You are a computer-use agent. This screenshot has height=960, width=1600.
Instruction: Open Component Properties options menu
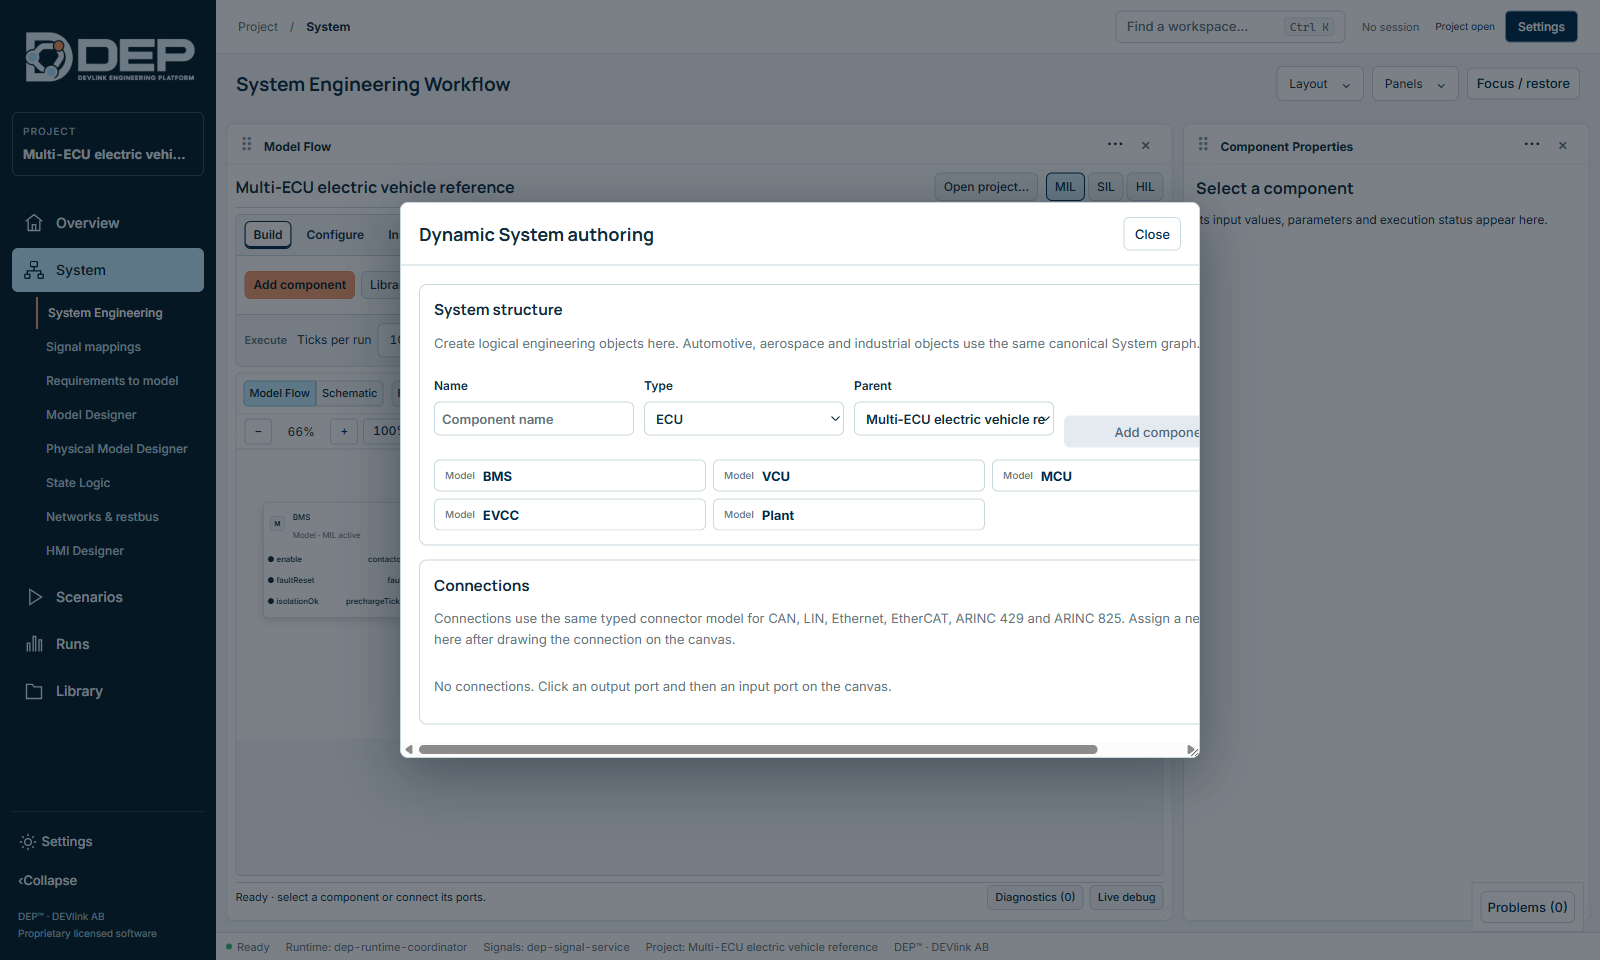(x=1532, y=145)
